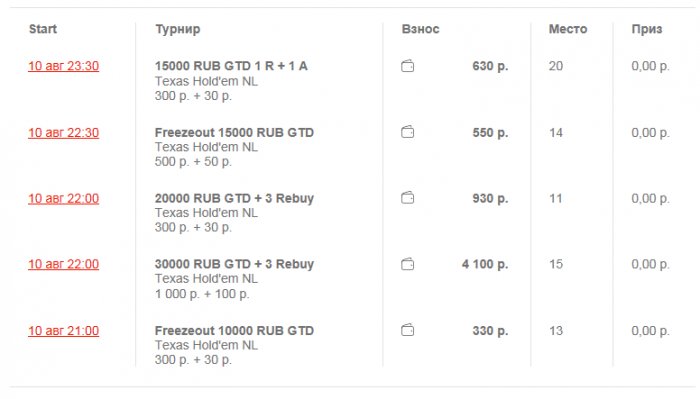700x399 pixels.
Task: Select 30000 RUB GTD + 3 Rebuy title
Action: point(234,264)
